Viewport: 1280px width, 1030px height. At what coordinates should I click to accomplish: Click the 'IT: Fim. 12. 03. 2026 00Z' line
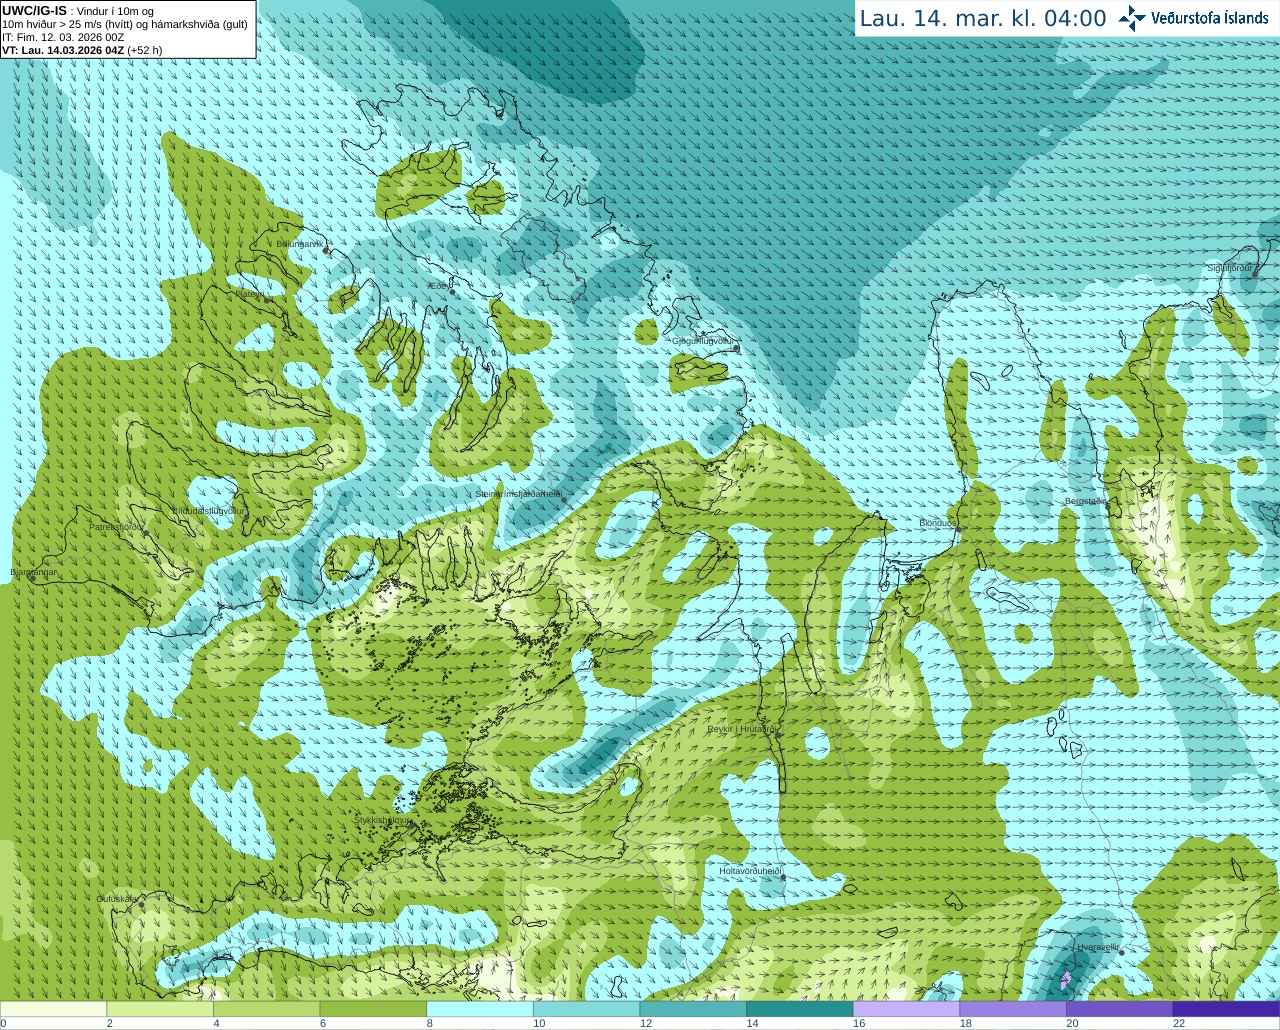pos(63,37)
